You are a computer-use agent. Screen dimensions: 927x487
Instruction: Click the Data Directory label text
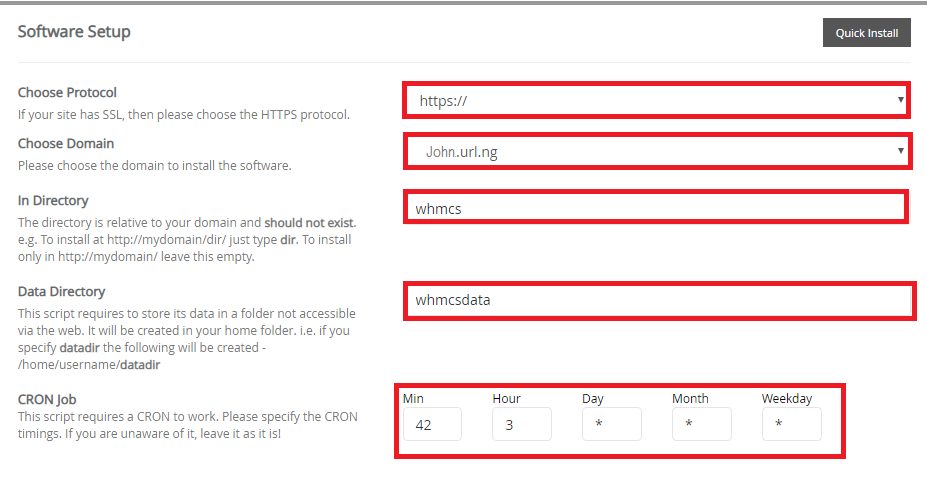61,292
